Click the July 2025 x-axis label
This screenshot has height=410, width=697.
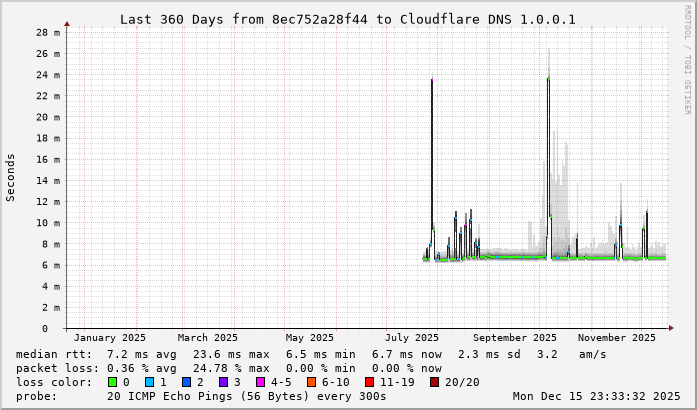[x=412, y=338]
